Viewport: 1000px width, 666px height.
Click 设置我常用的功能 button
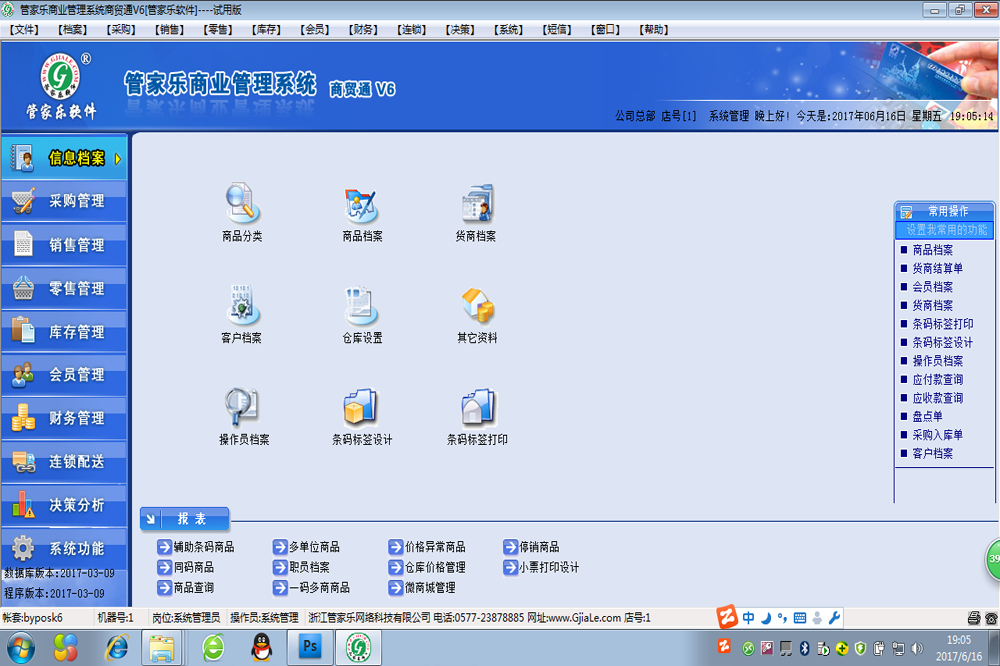945,230
